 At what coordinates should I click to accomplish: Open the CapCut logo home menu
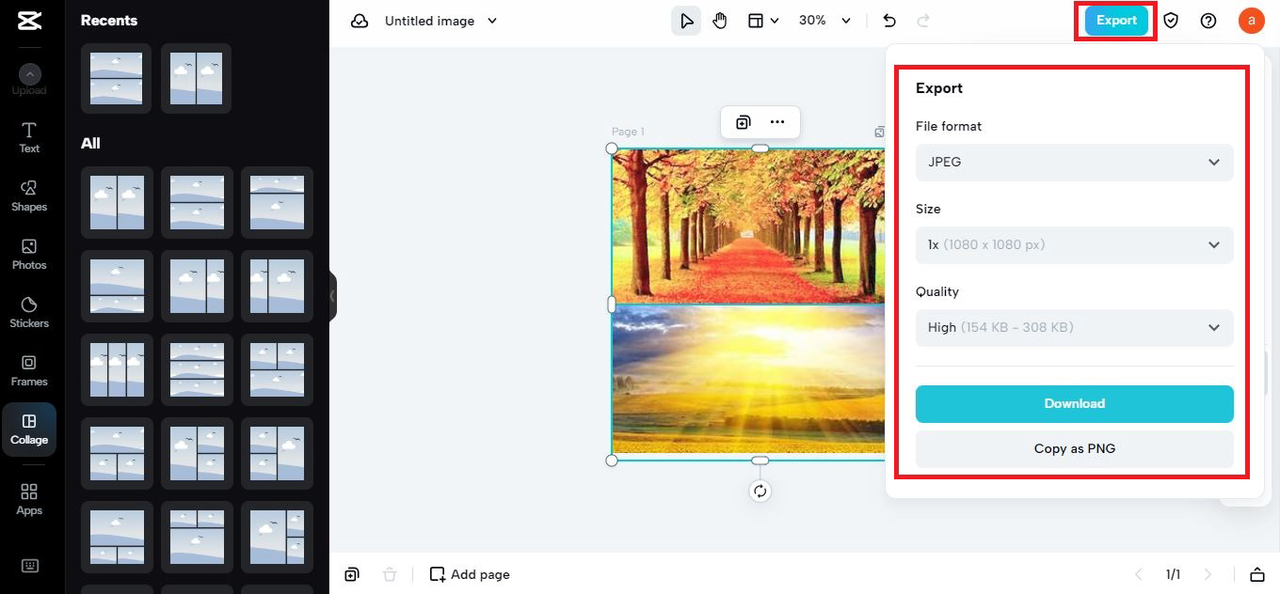[29, 20]
